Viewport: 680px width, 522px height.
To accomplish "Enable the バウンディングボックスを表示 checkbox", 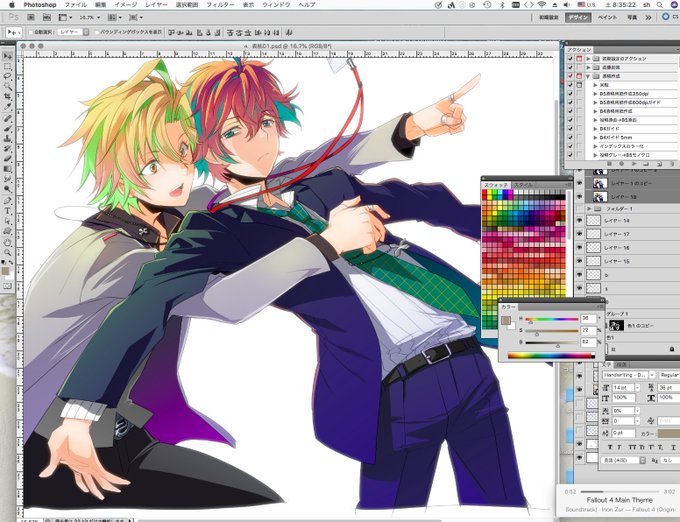I will 97,32.
